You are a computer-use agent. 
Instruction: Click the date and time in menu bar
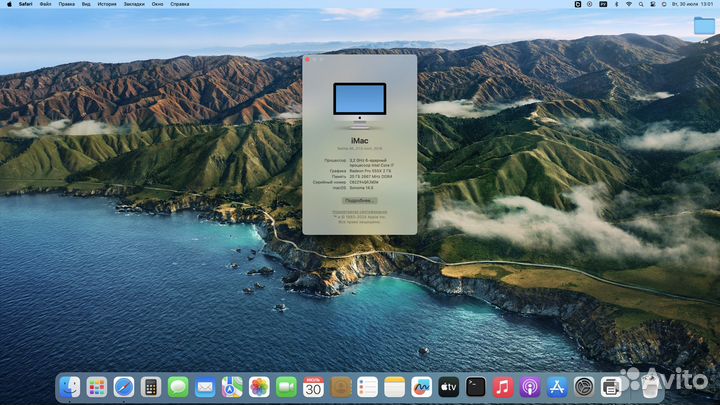692,4
